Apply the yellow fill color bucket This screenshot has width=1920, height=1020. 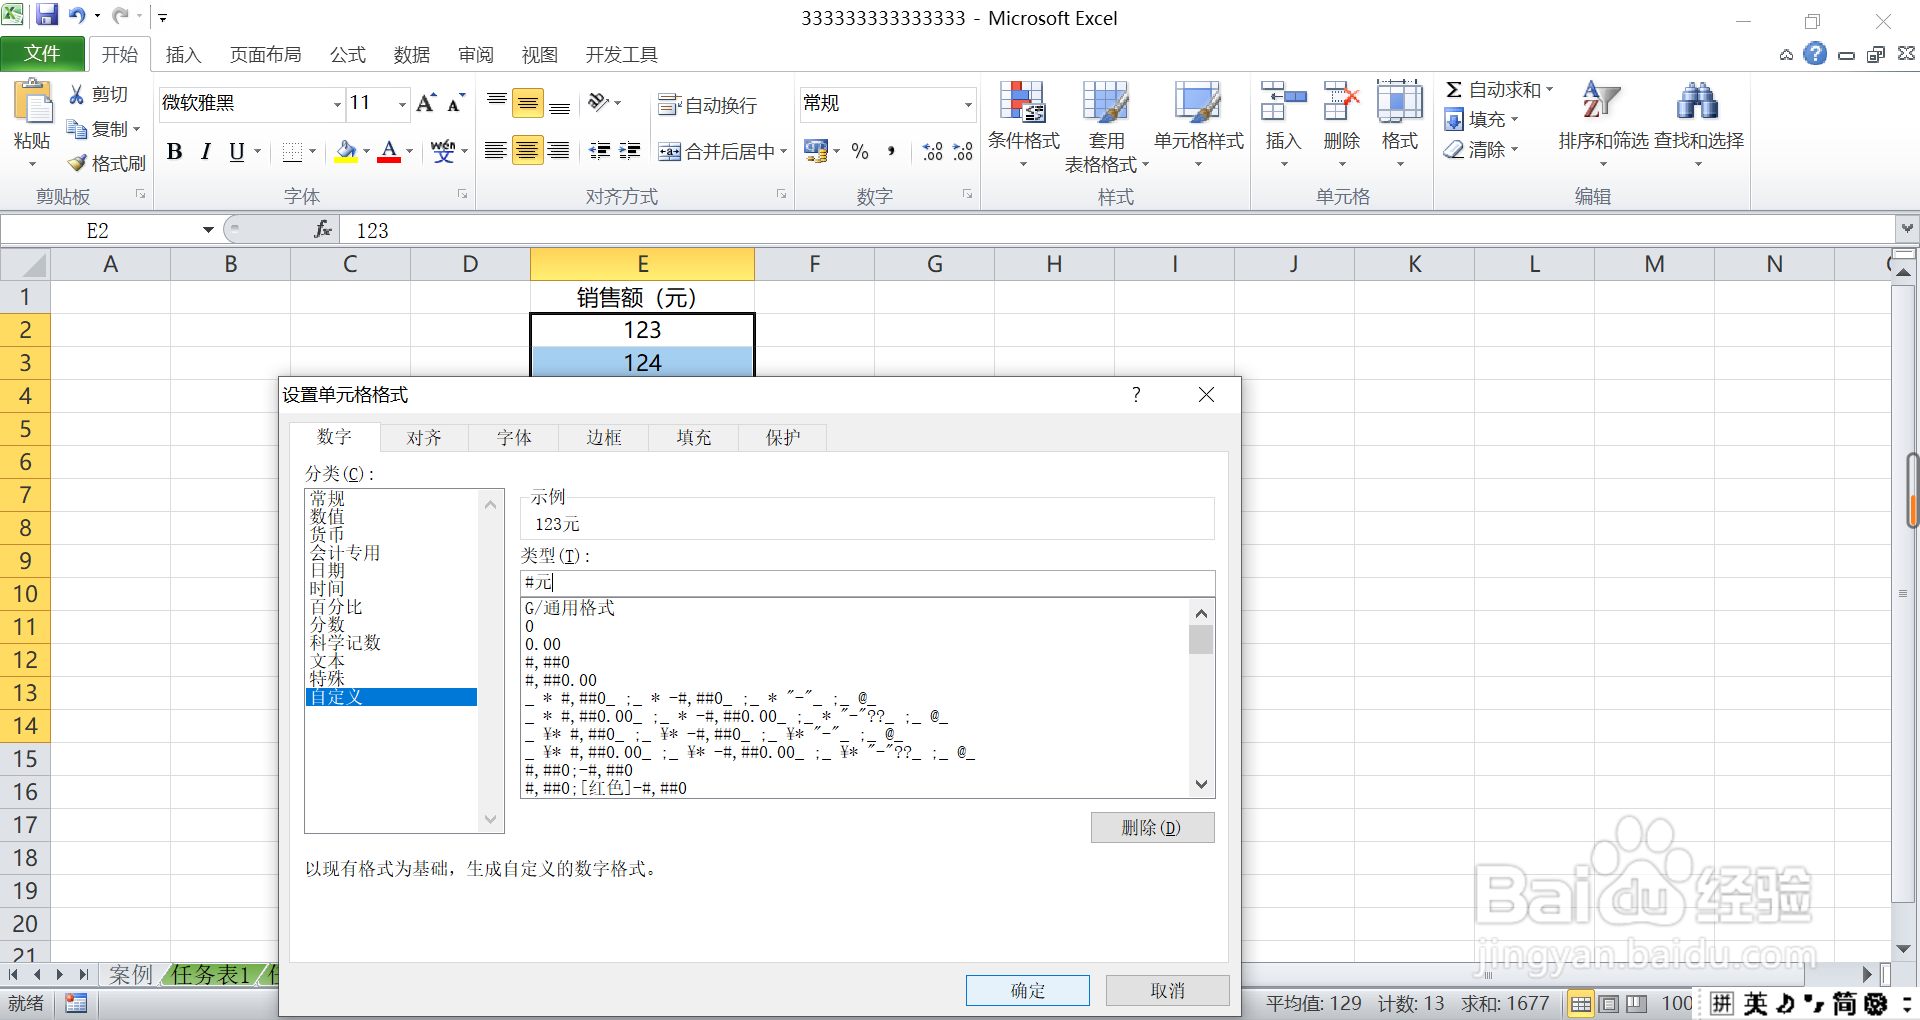click(x=346, y=151)
